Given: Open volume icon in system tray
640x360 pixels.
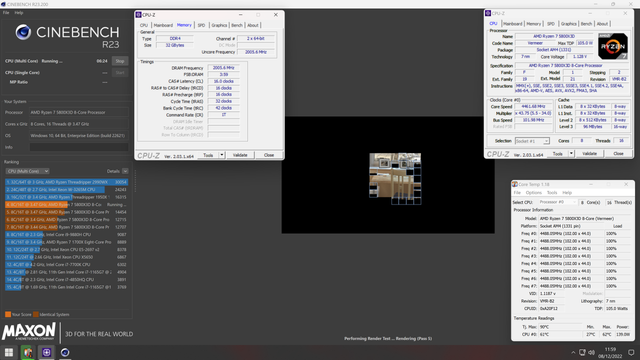Looking at the screenshot, I should pos(591,352).
